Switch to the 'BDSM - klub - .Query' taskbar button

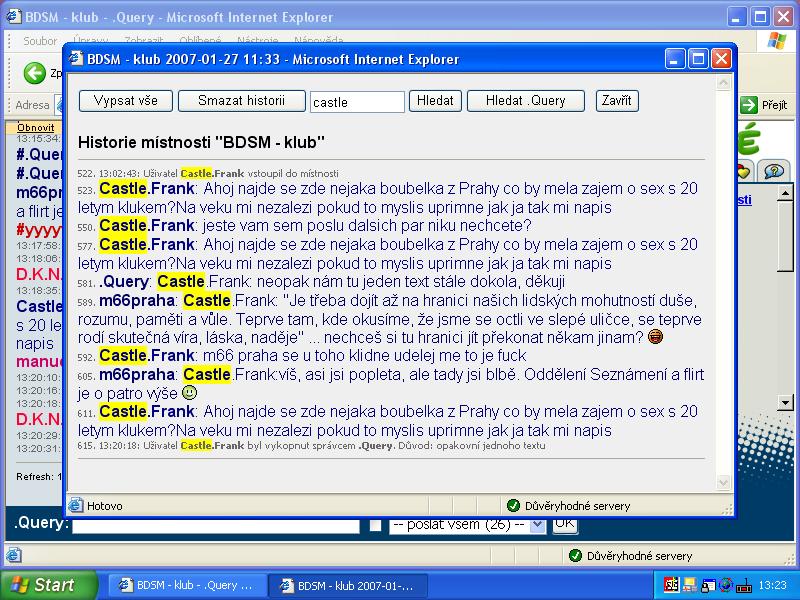tap(187, 585)
